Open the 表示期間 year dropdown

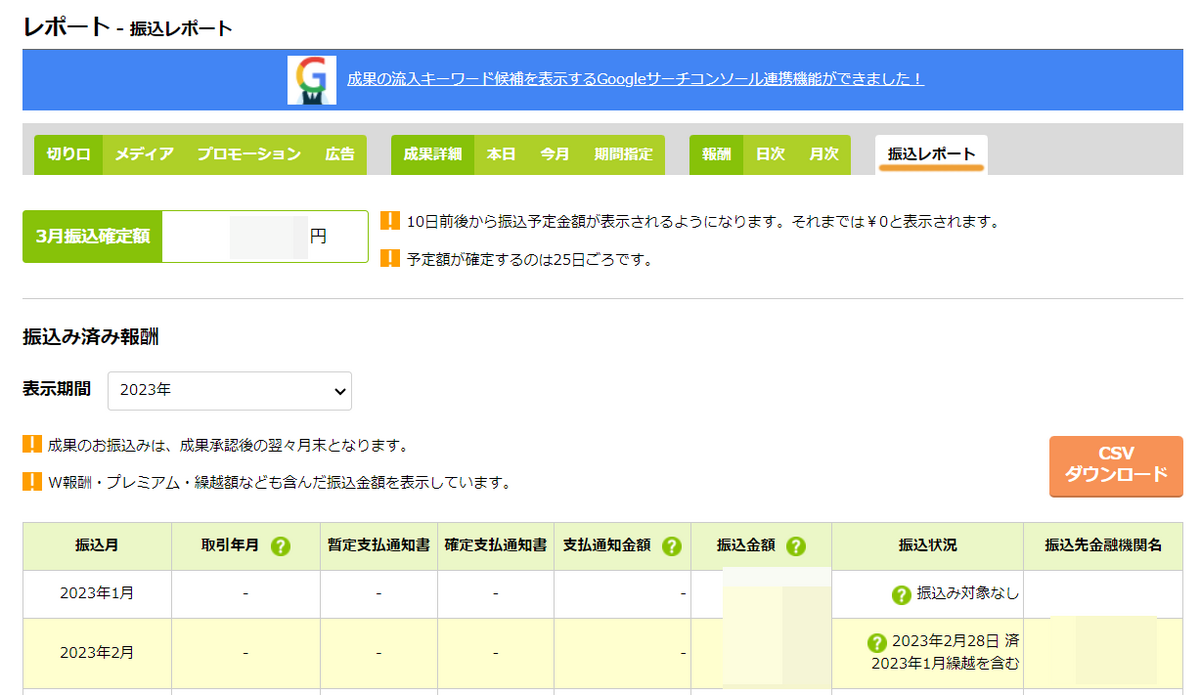pyautogui.click(x=229, y=390)
